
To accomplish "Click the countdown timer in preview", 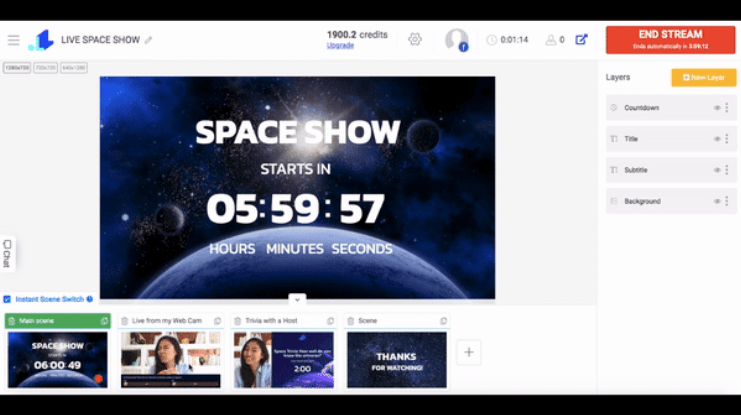I will [x=295, y=209].
